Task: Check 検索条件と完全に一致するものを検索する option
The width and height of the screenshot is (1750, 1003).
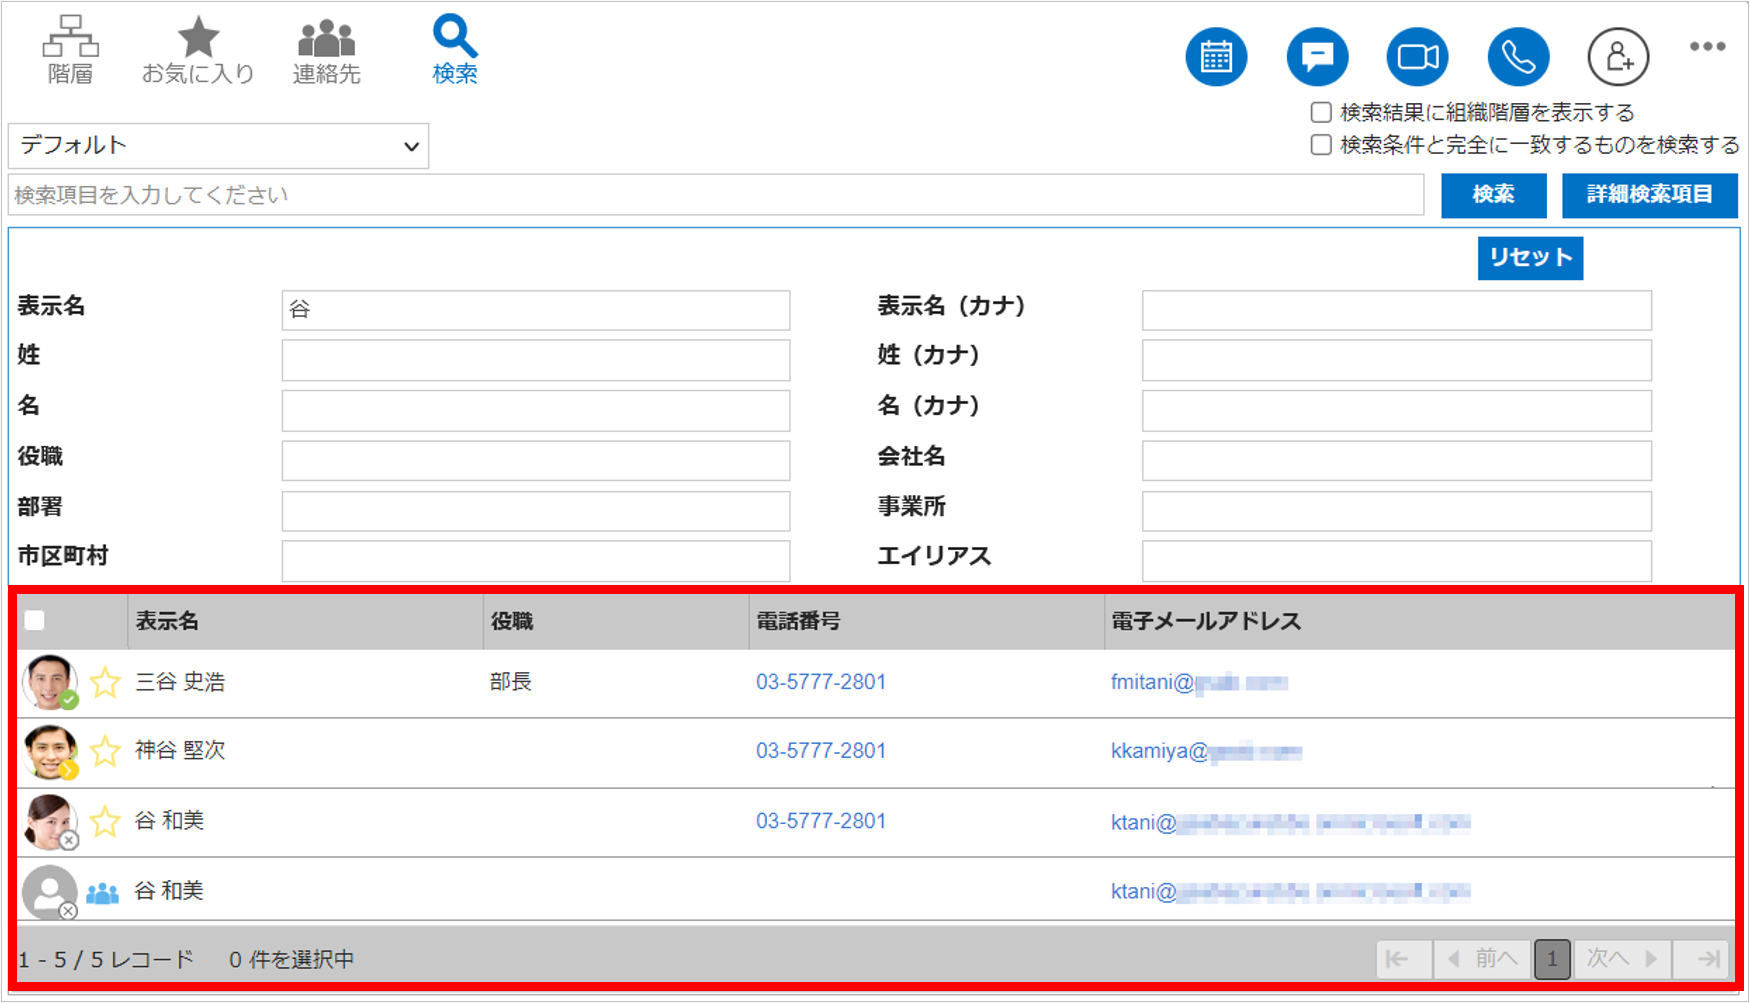Action: point(1321,145)
